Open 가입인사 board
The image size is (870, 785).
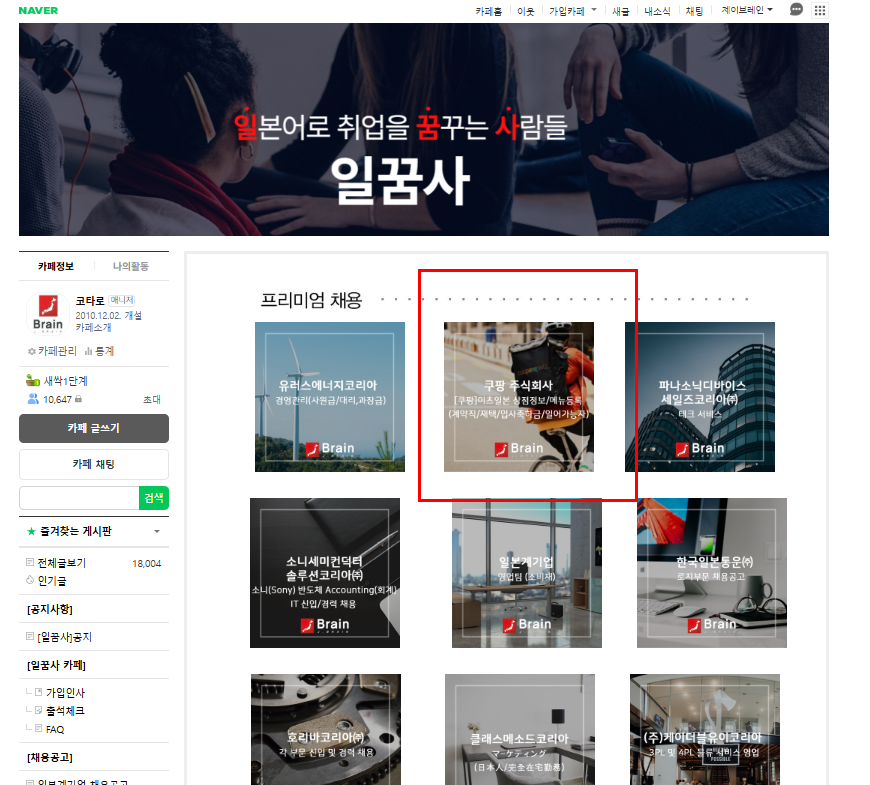point(65,693)
